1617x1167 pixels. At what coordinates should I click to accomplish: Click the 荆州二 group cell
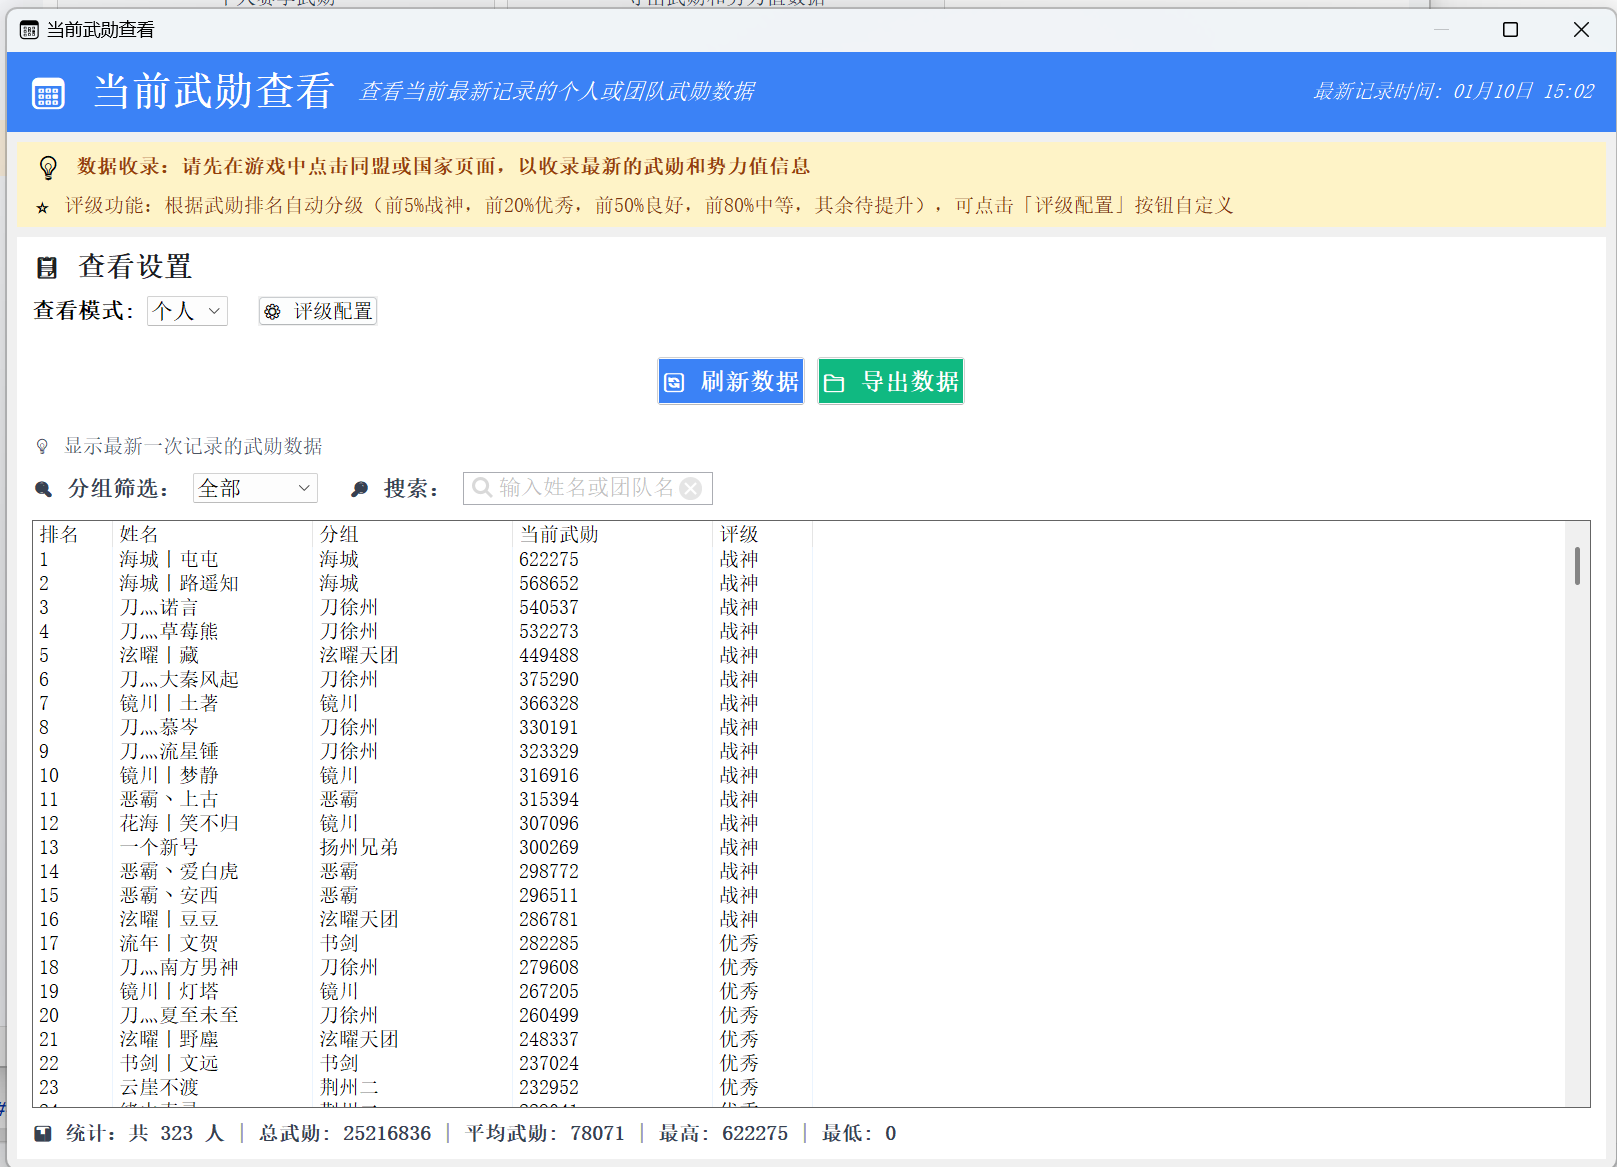pos(349,1087)
